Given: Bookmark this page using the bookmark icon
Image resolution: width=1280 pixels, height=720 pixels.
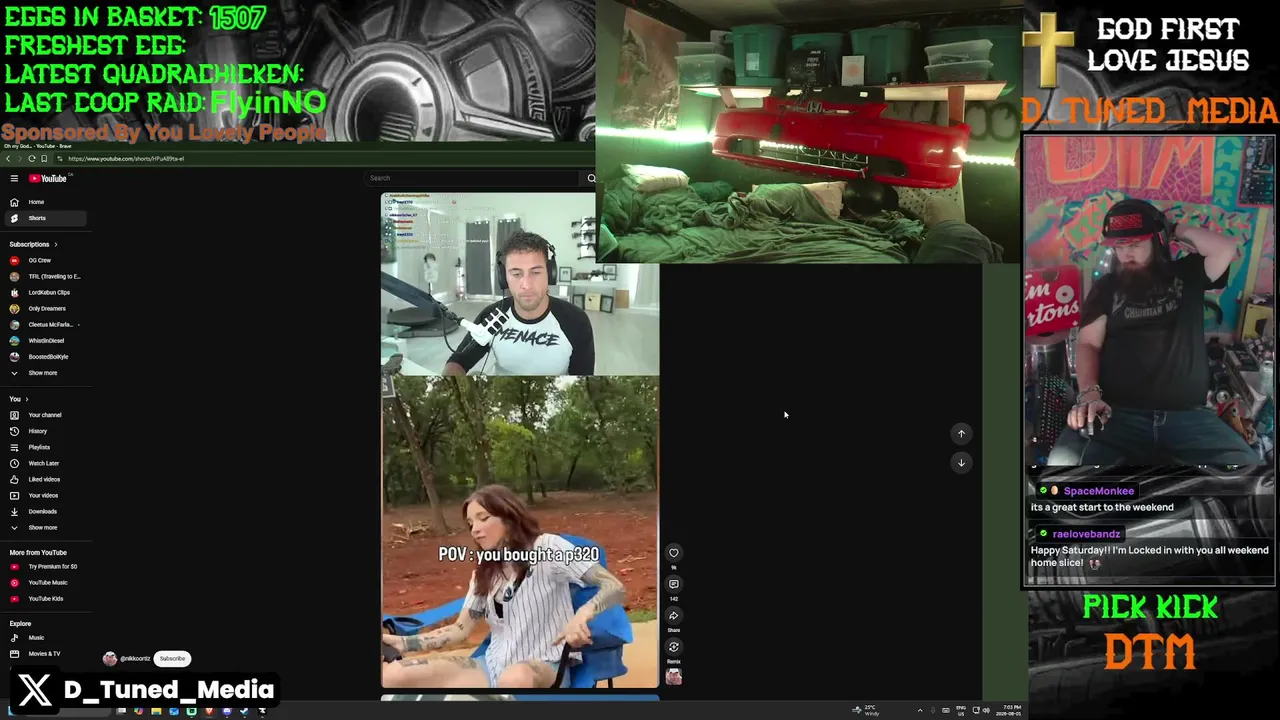Looking at the screenshot, I should click(x=44, y=159).
